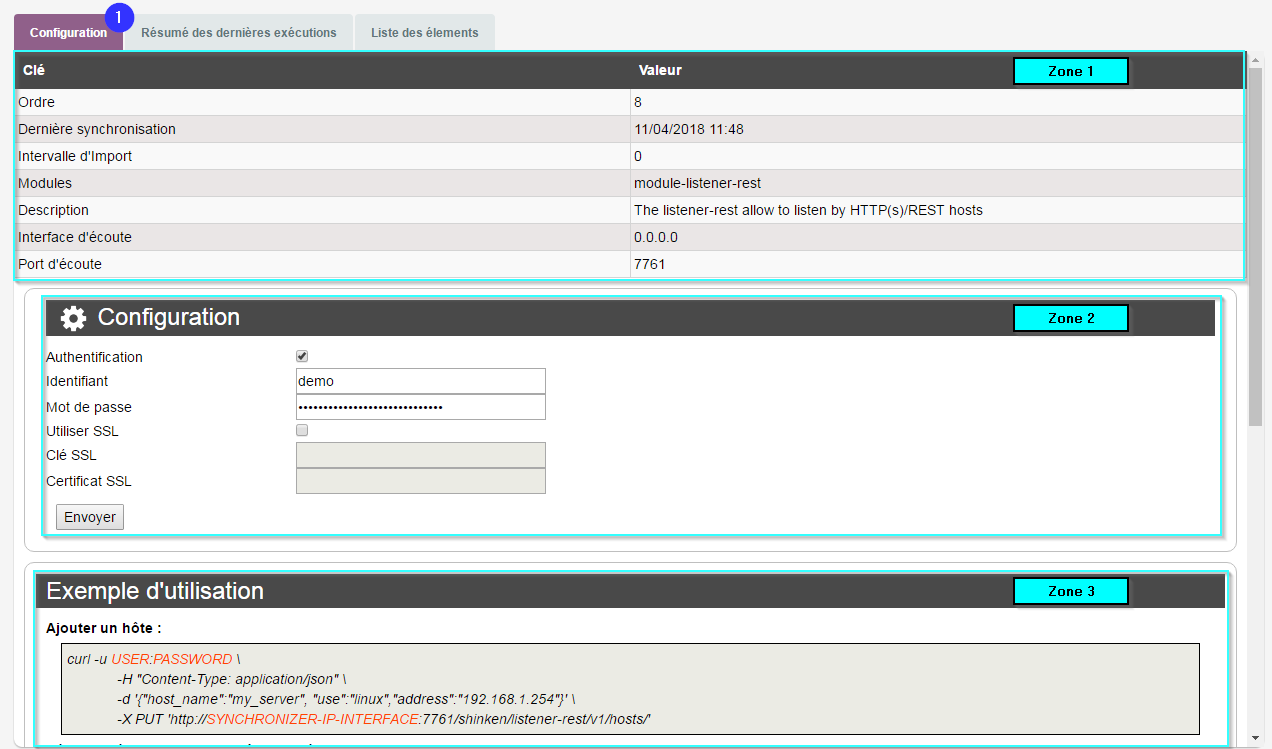Click the gear icon beside Configuration heading
1272x749 pixels.
pyautogui.click(x=73, y=318)
